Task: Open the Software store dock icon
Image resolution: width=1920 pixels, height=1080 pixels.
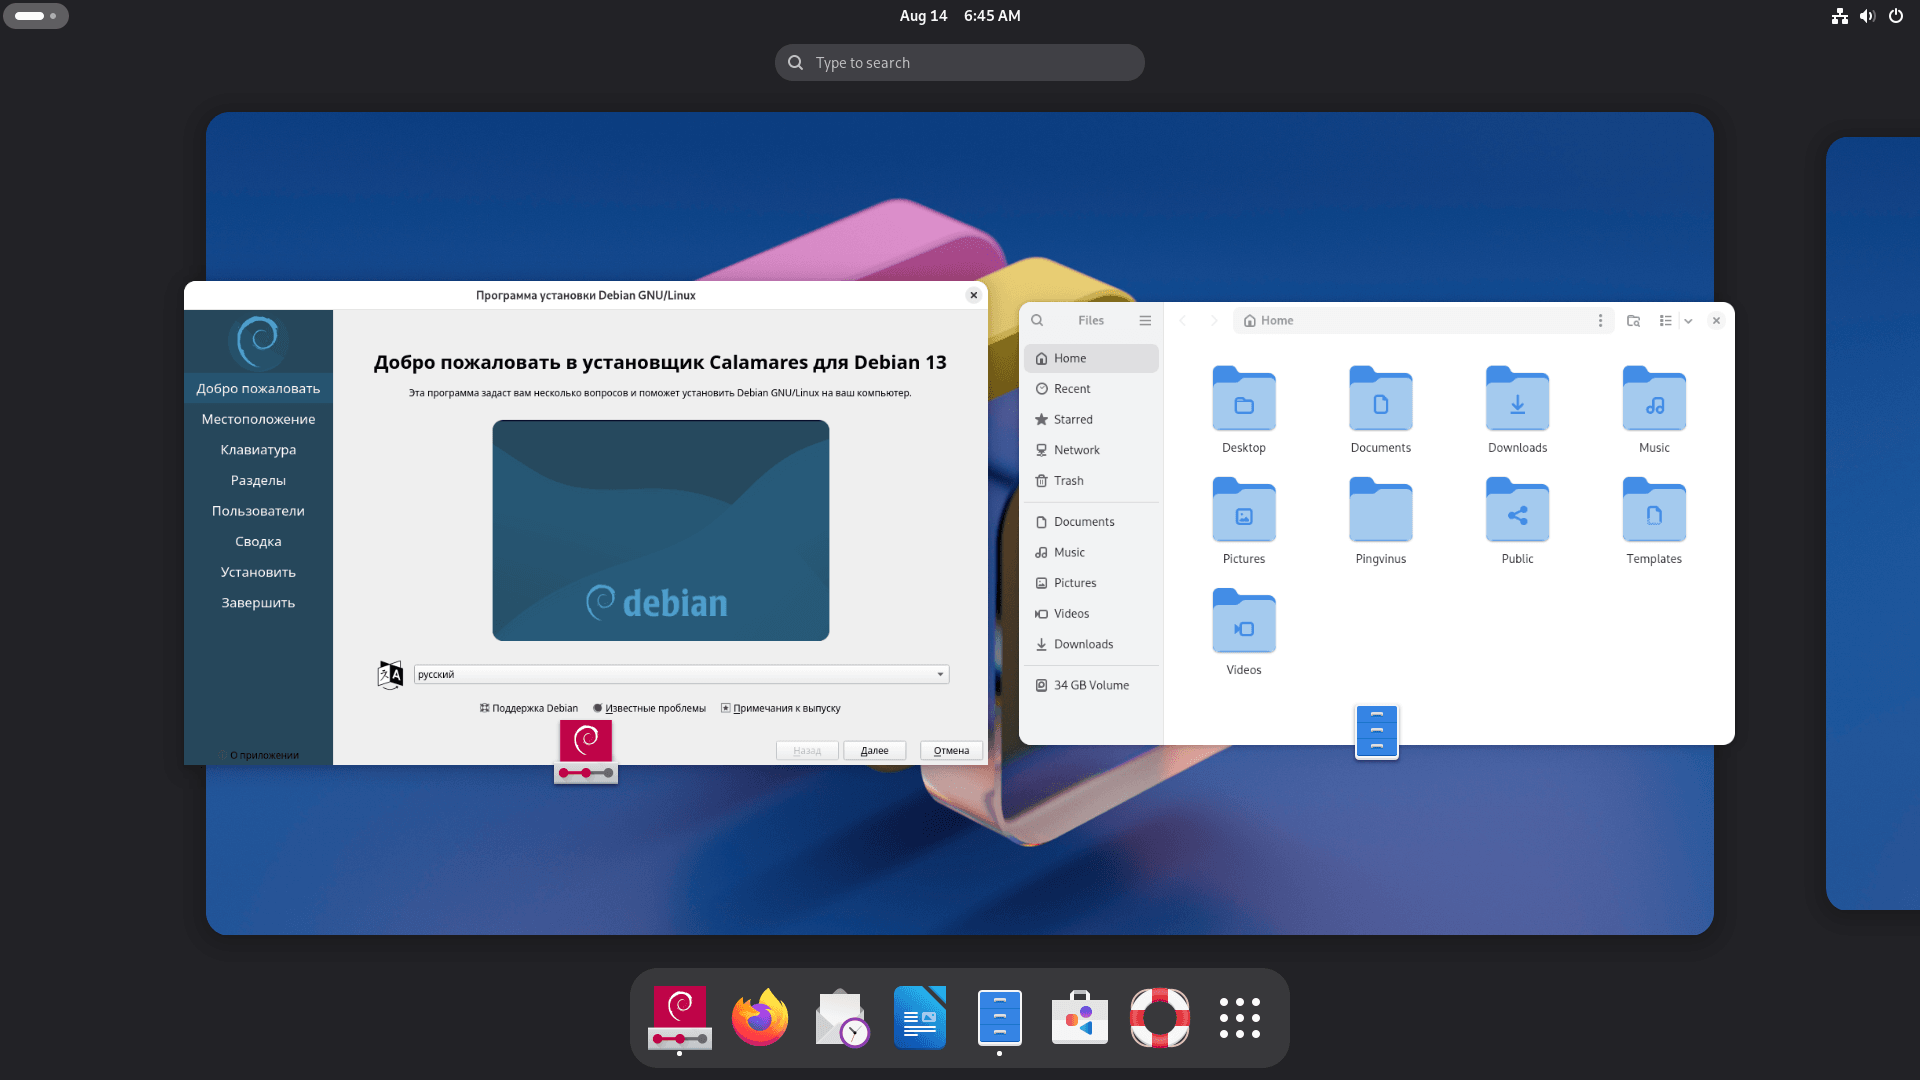Action: point(1079,1018)
